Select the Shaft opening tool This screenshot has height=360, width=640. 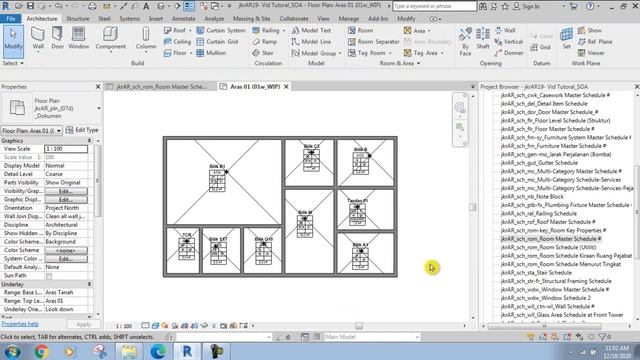[483, 39]
